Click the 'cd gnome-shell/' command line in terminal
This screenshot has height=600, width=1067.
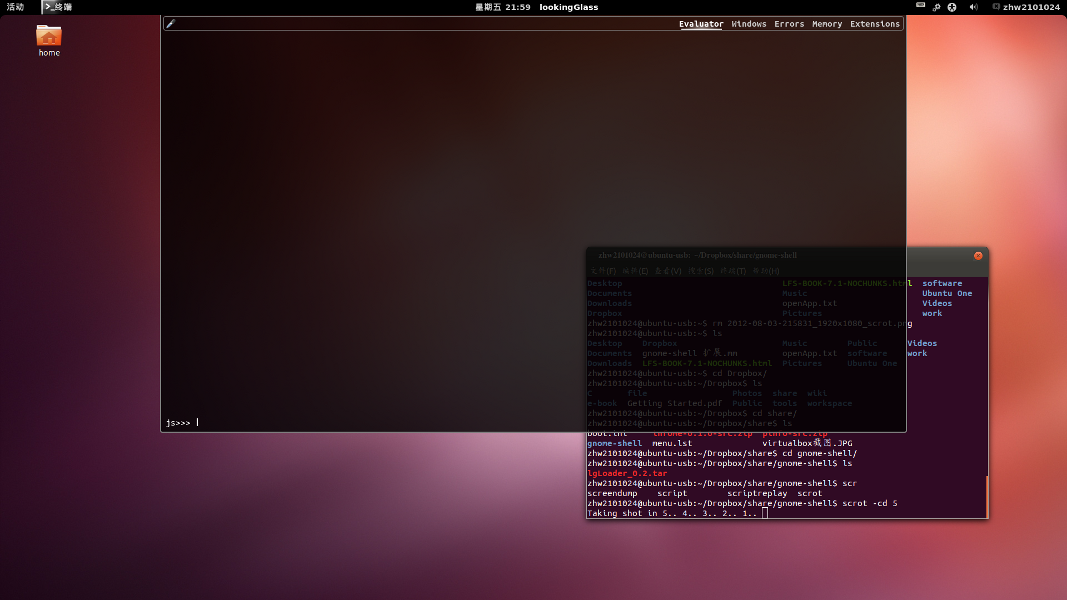(x=722, y=453)
